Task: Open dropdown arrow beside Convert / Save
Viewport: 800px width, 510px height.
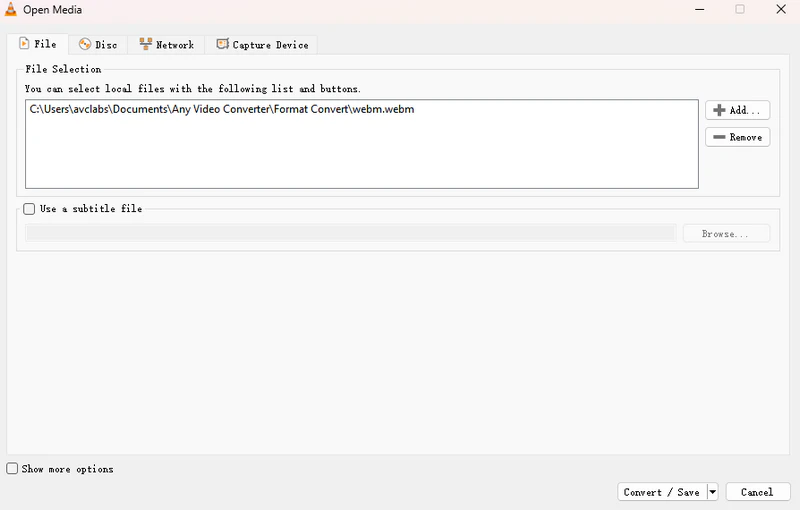Action: (x=713, y=492)
